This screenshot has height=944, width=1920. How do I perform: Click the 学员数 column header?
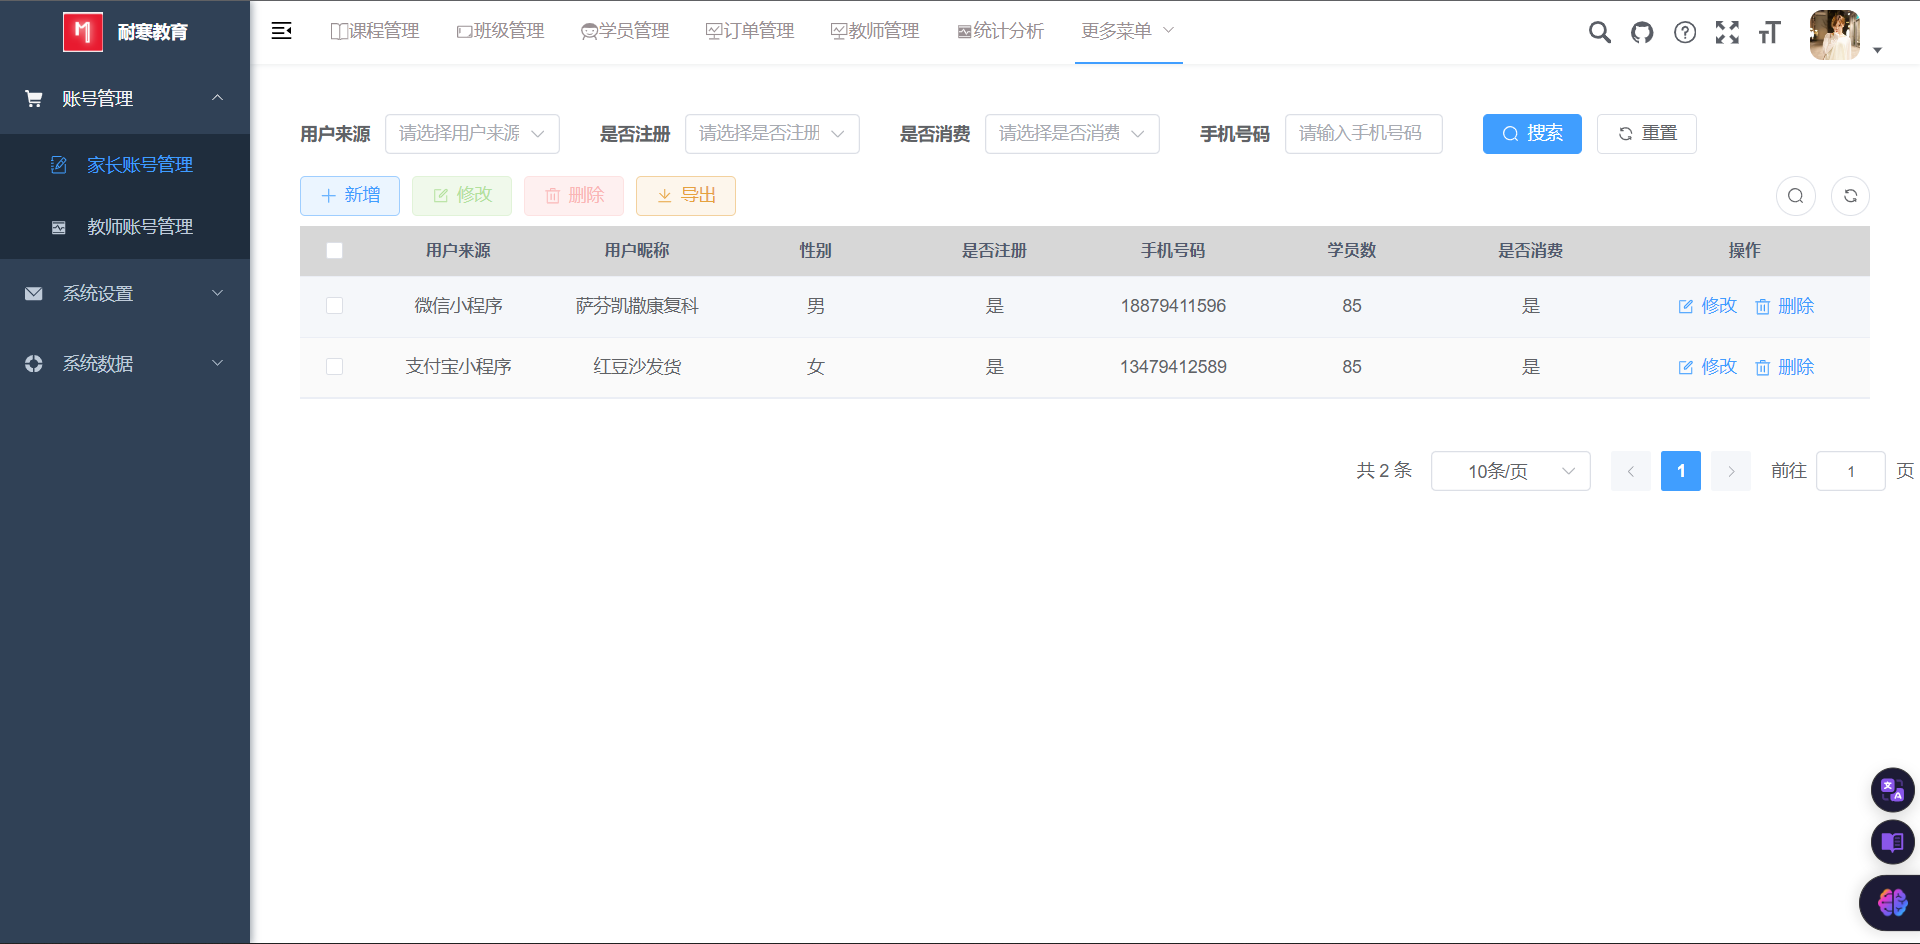tap(1352, 250)
